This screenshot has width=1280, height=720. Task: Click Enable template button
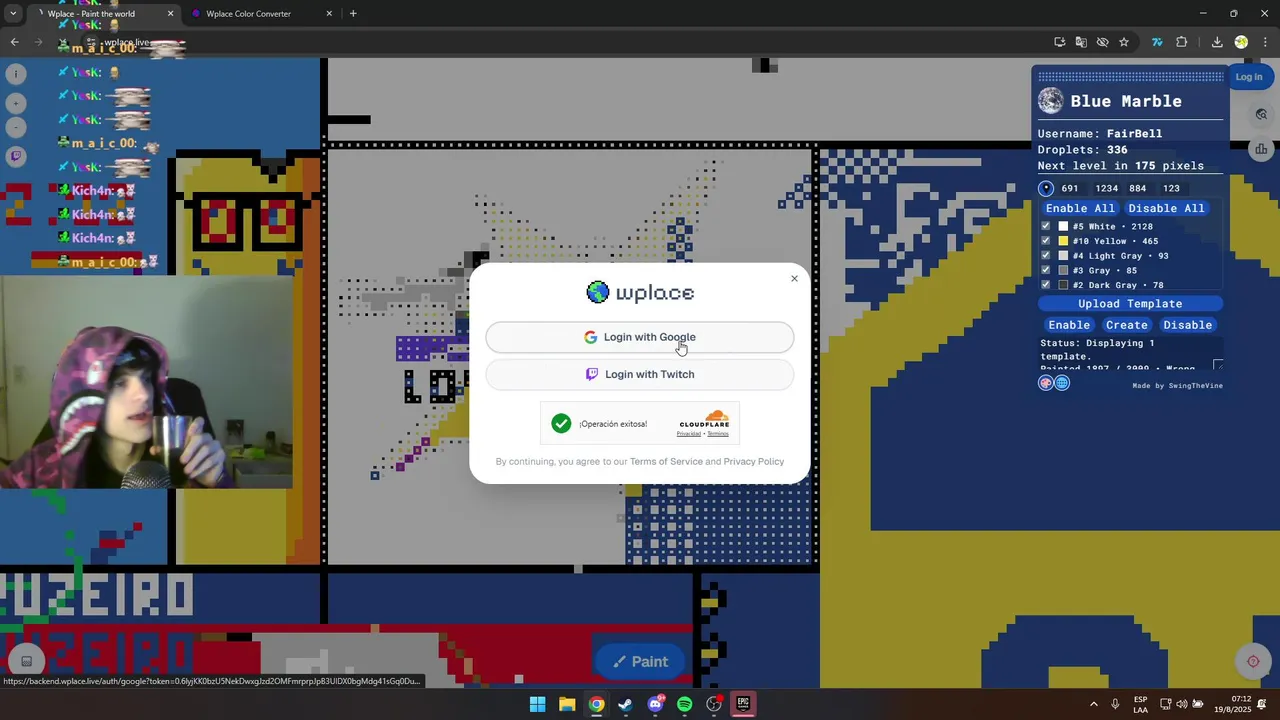1069,325
